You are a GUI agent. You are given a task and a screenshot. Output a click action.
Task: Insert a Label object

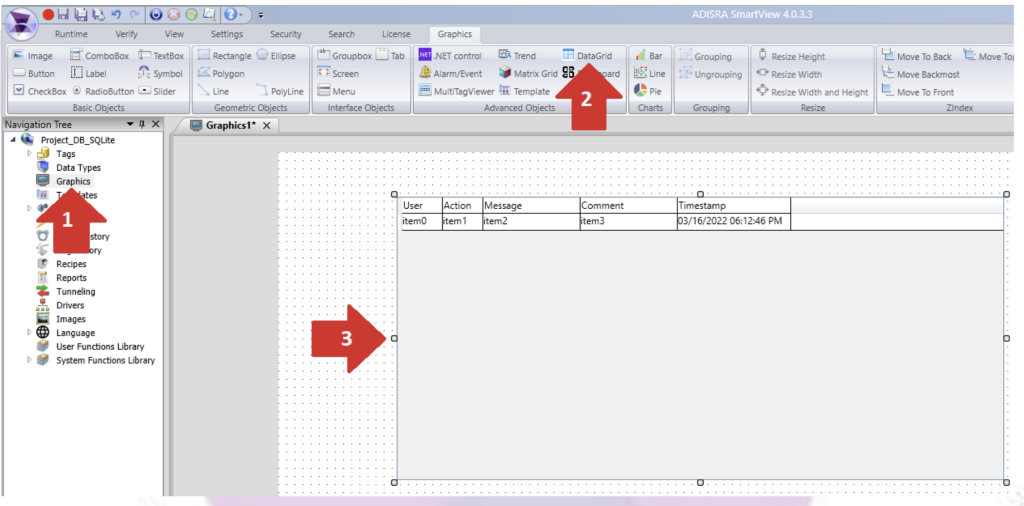88,74
